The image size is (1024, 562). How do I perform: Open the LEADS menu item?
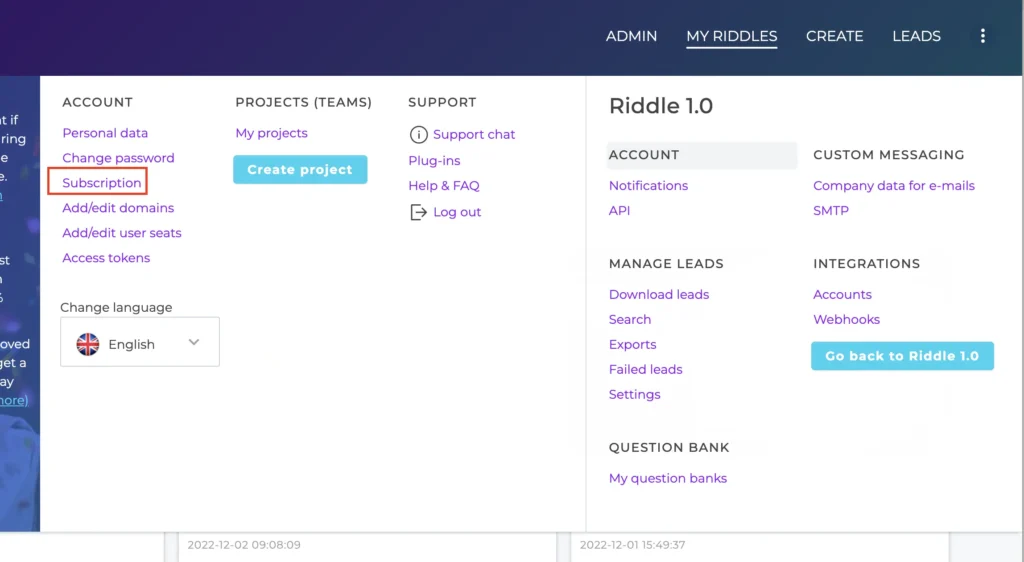coord(916,37)
